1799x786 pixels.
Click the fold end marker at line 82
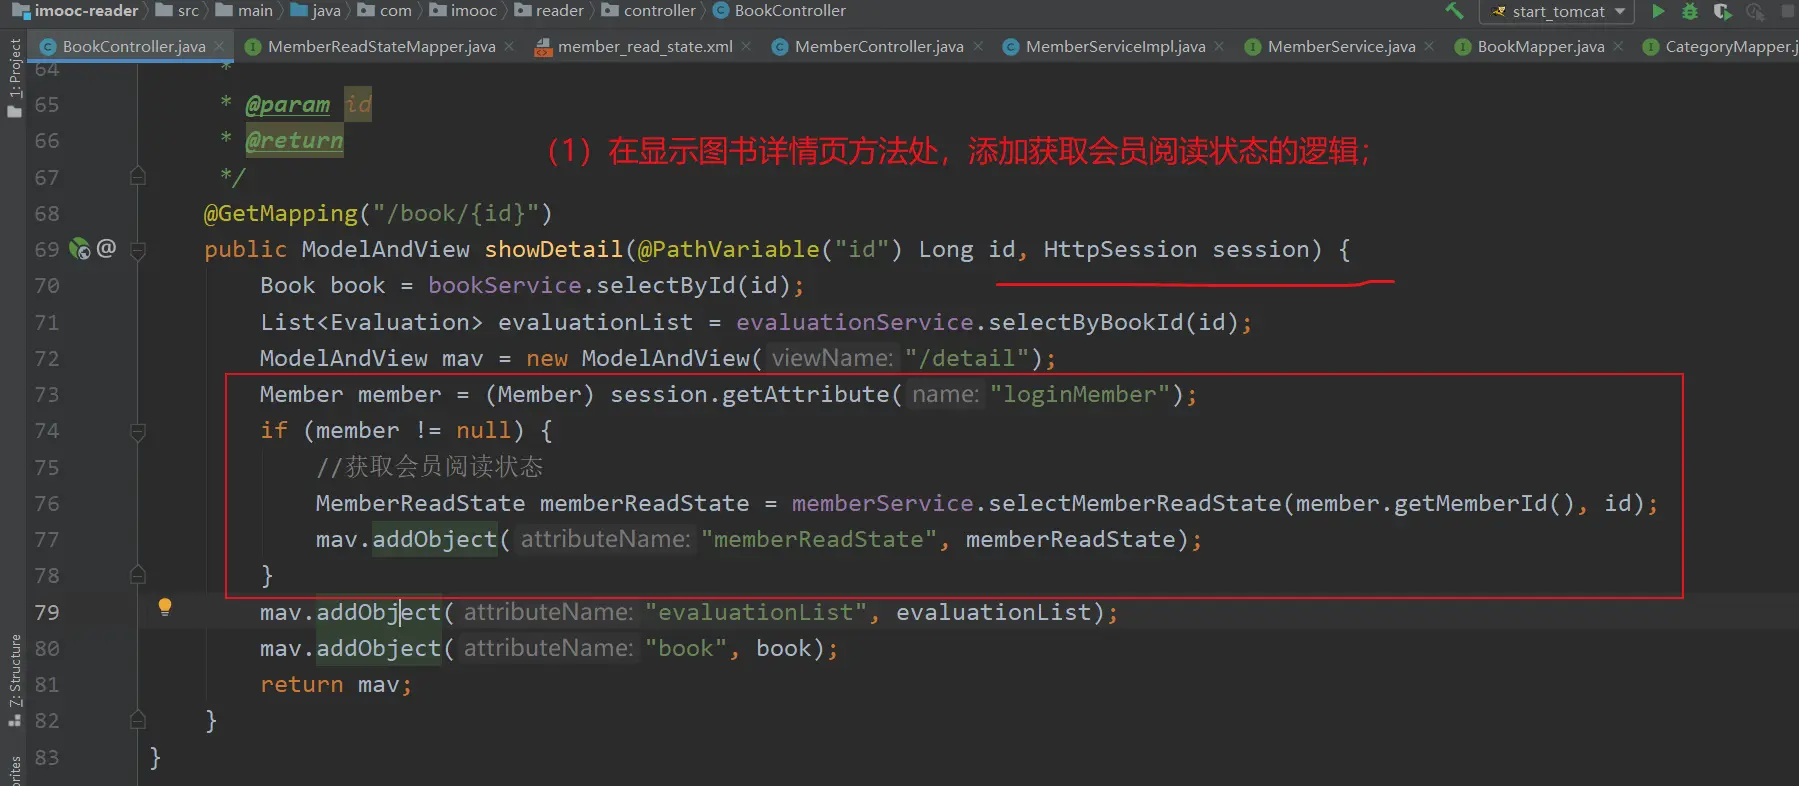[138, 720]
